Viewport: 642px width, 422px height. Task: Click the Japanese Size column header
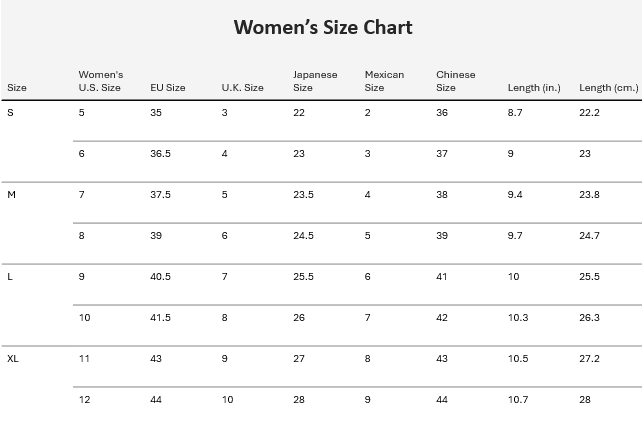pyautogui.click(x=315, y=81)
